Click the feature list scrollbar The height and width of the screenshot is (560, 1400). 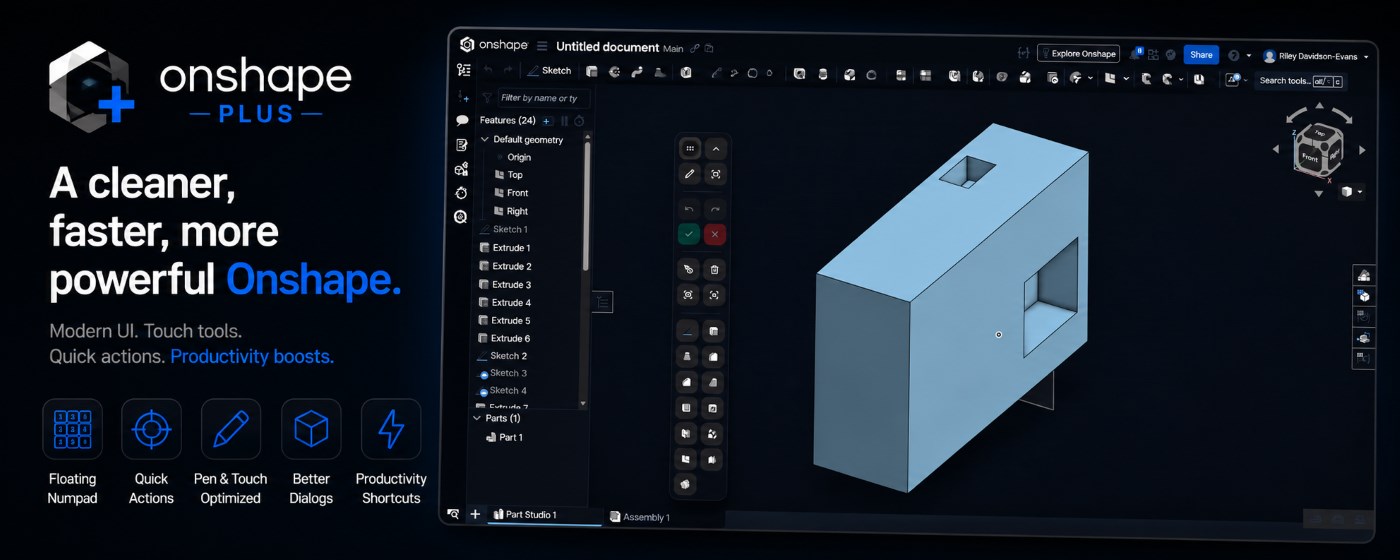coord(586,205)
